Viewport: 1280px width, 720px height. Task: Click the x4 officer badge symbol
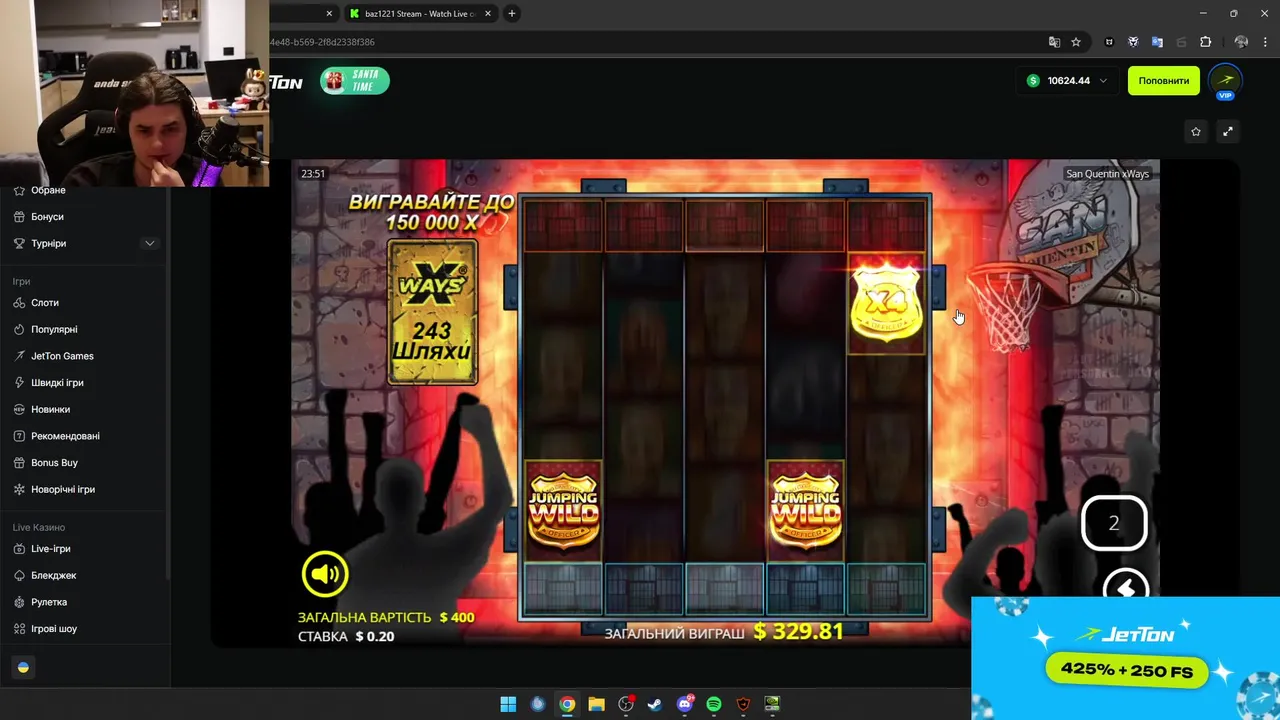pyautogui.click(x=886, y=303)
